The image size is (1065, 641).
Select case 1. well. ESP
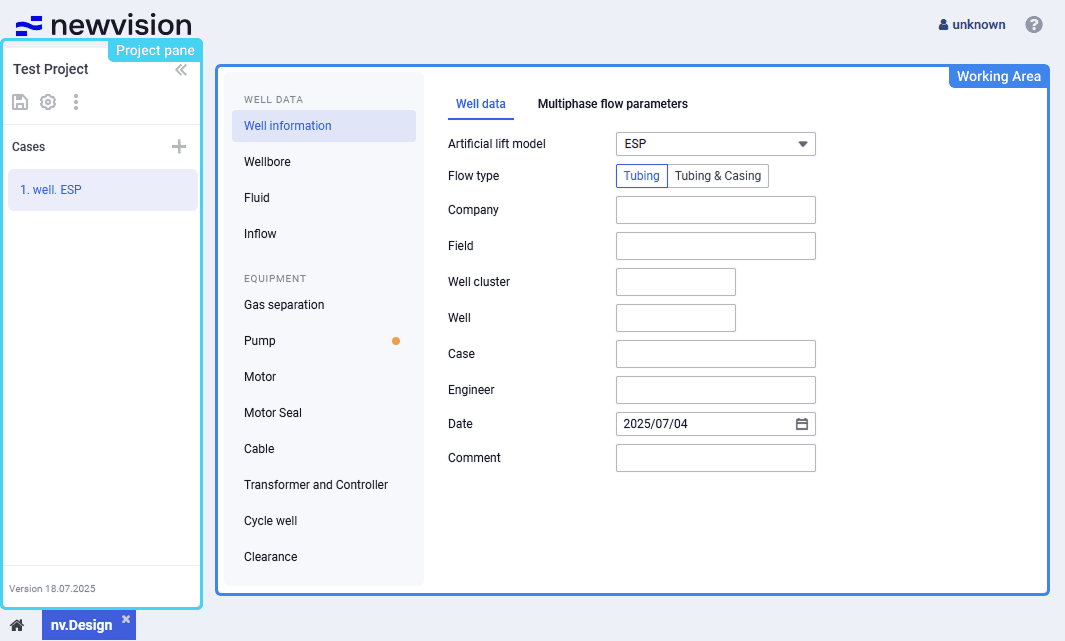102,190
